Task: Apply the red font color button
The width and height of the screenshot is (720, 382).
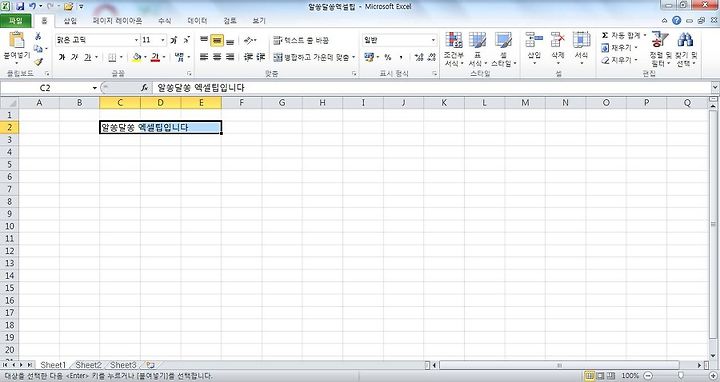Action: pos(156,57)
